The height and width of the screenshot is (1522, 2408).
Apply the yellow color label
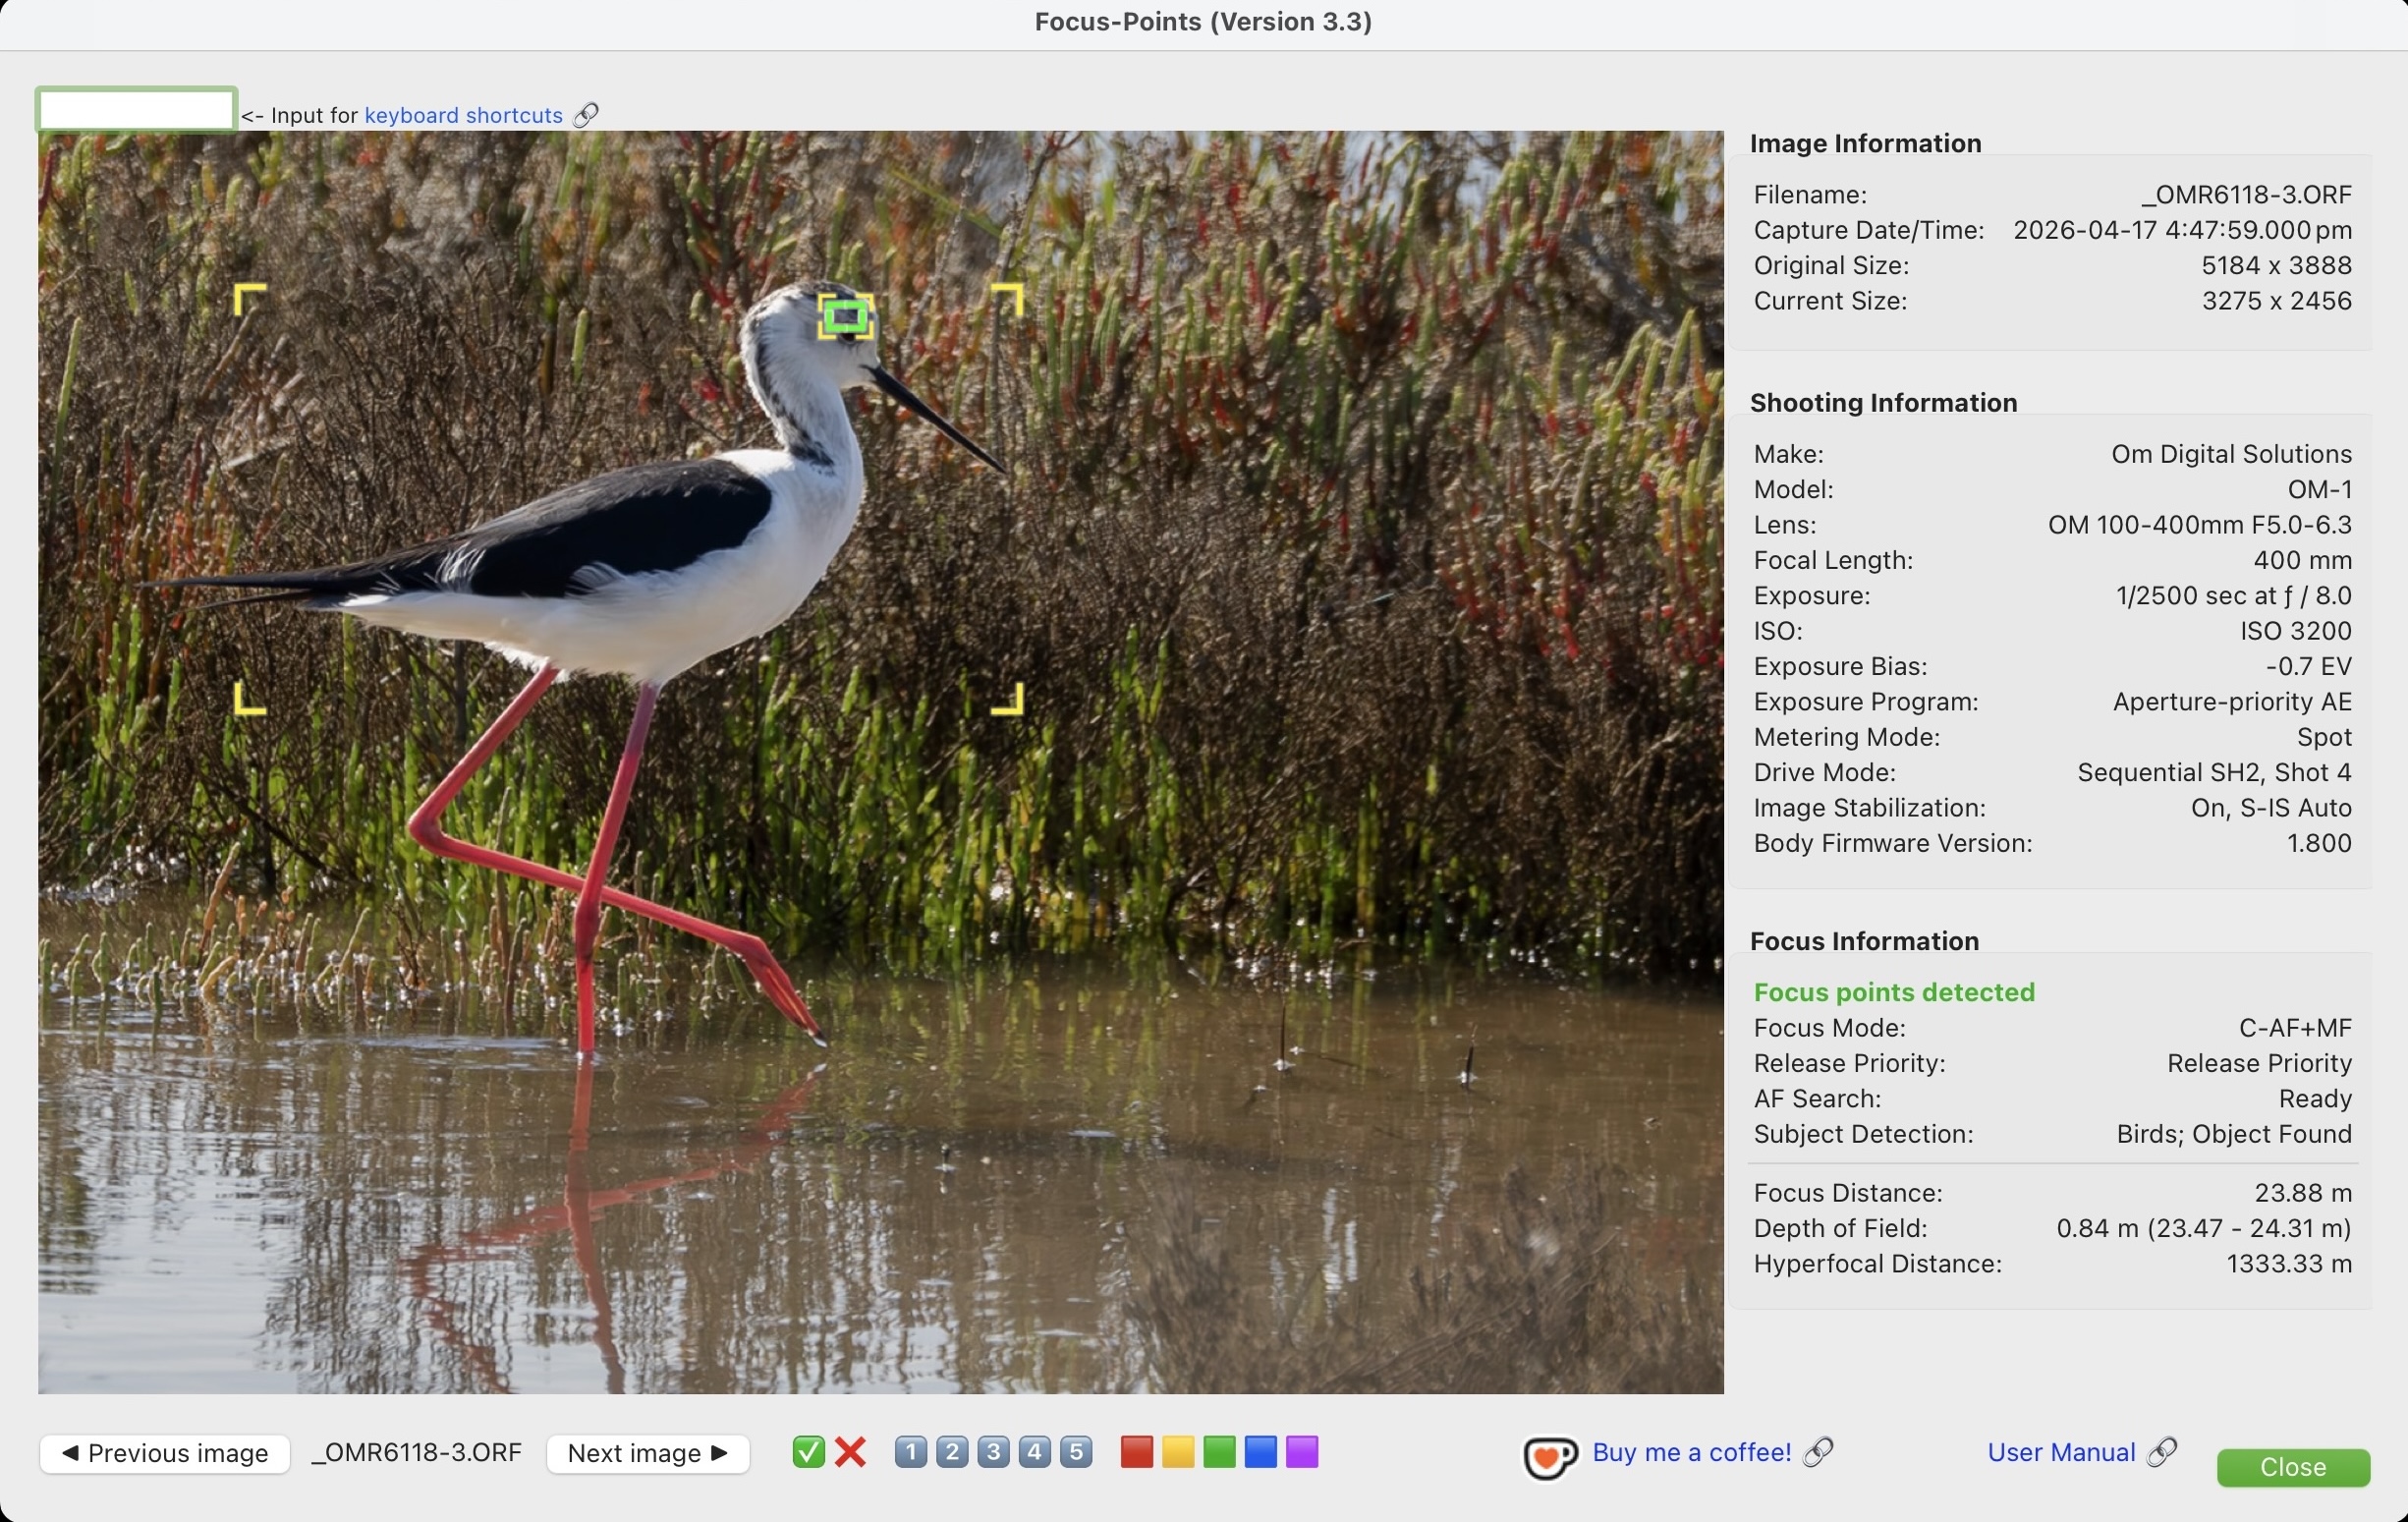tap(1178, 1451)
